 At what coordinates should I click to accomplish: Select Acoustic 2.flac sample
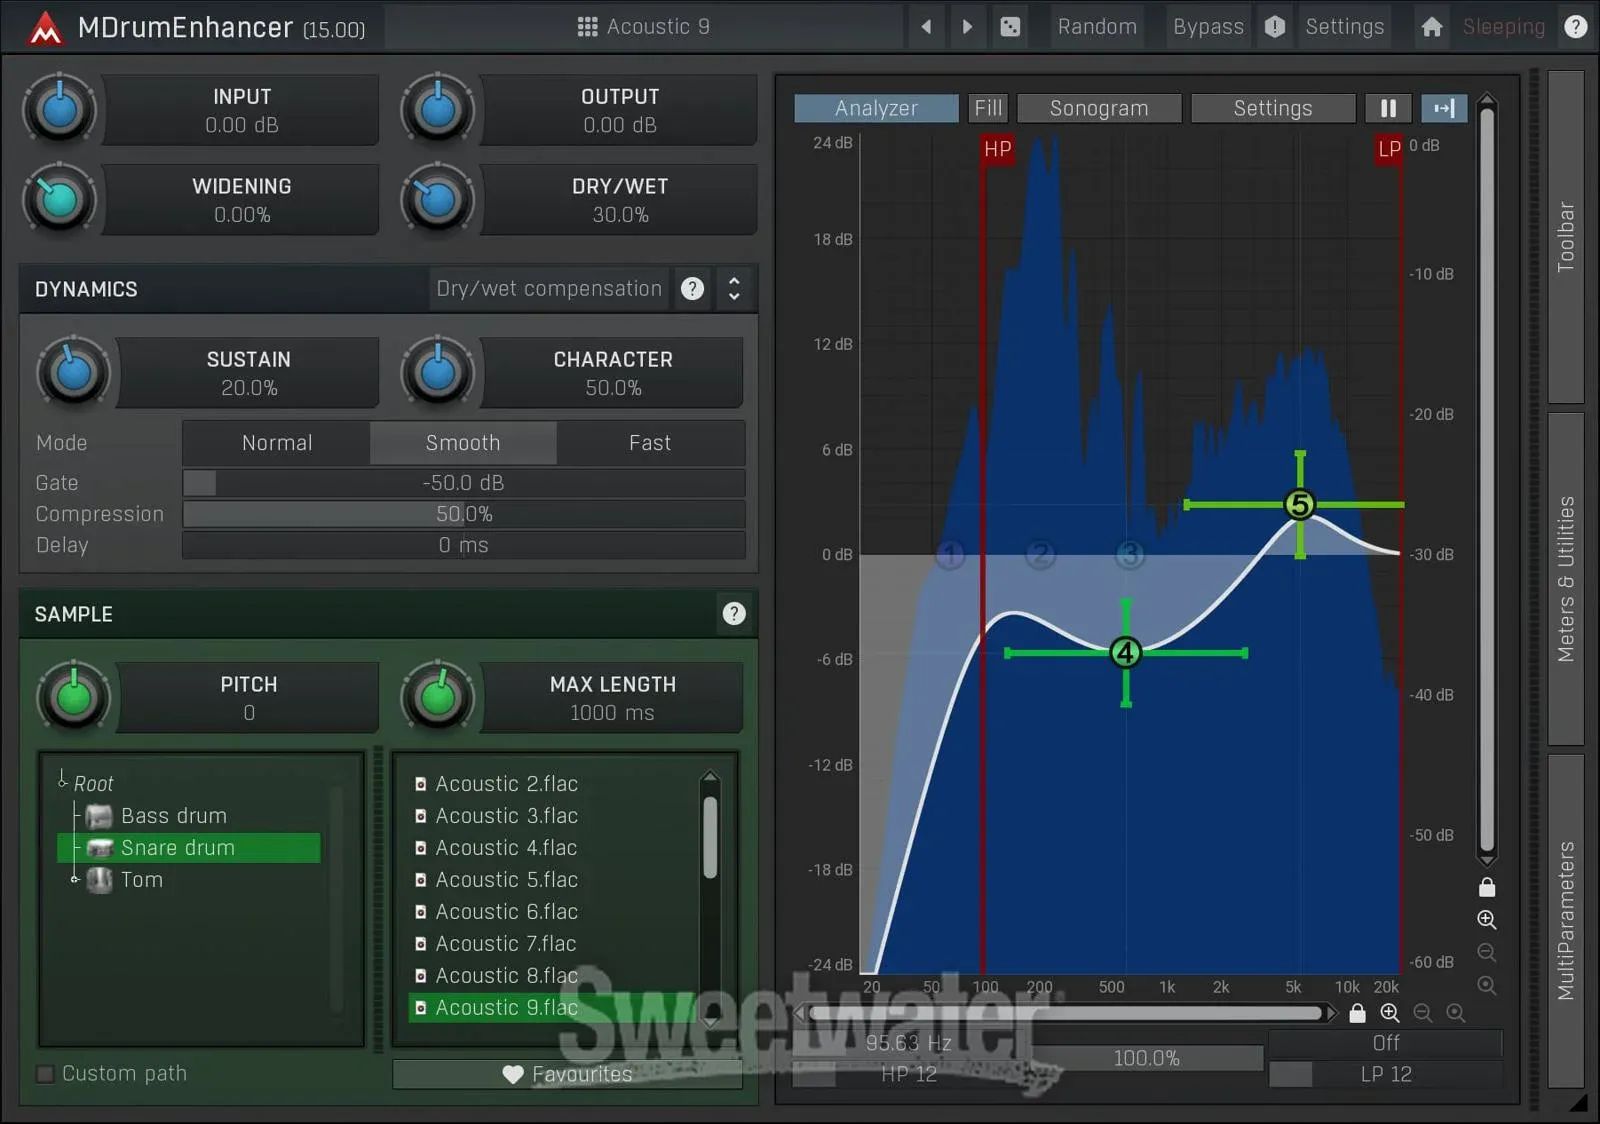(506, 784)
